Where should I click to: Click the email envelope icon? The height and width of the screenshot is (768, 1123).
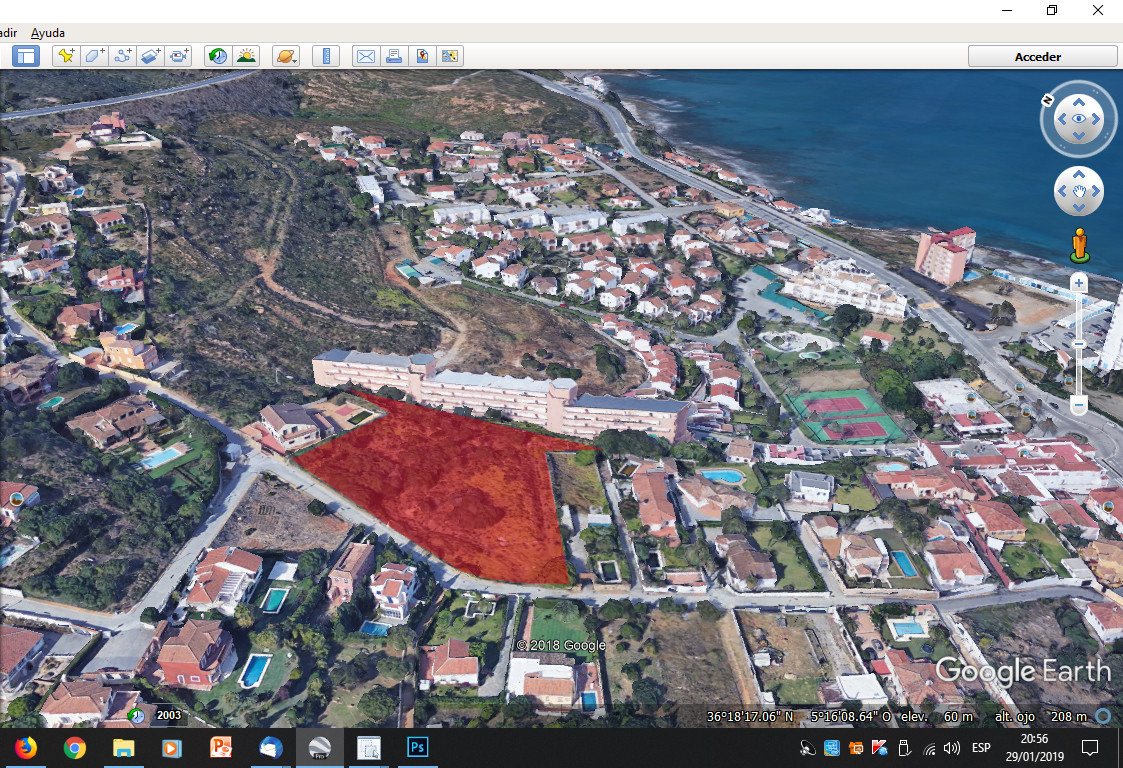(366, 56)
